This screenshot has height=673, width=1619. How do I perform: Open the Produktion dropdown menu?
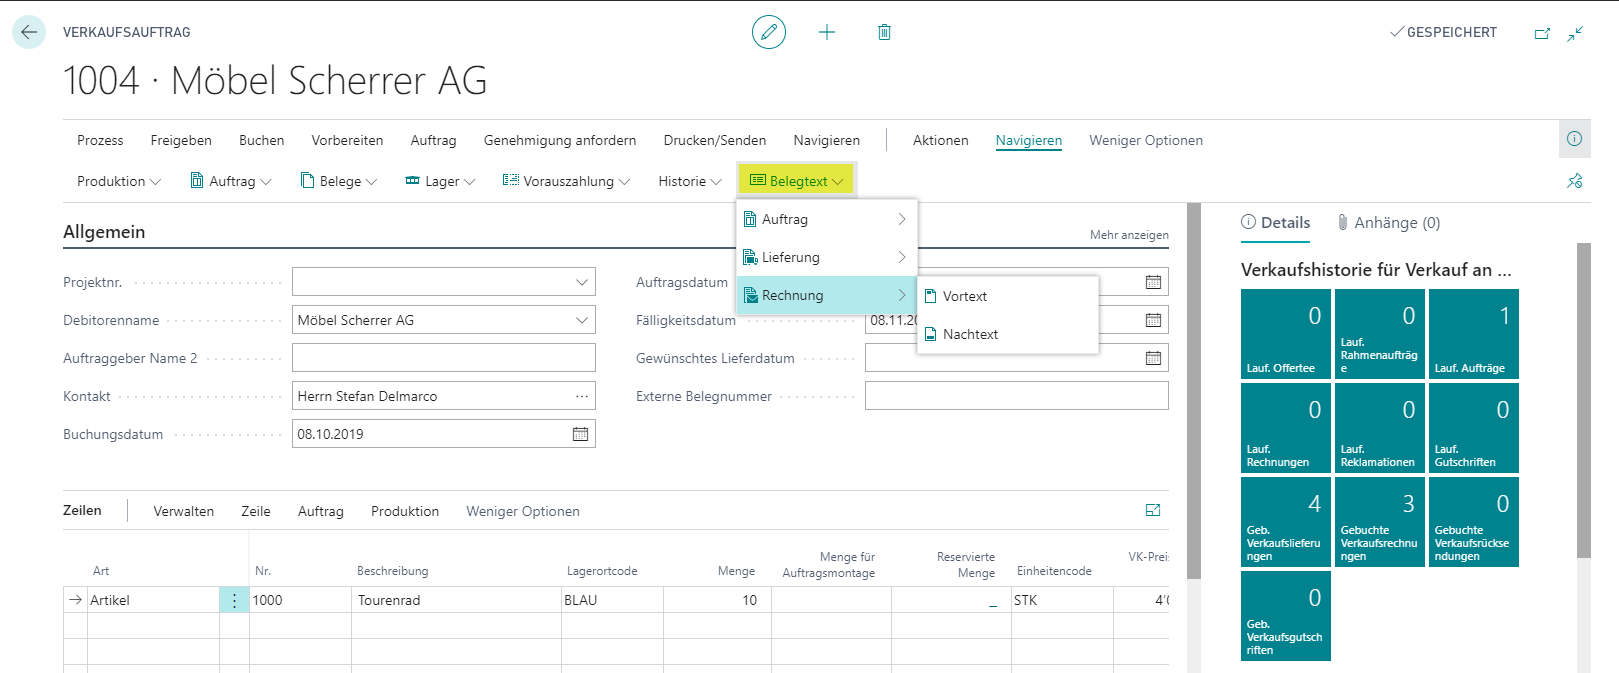coord(119,181)
